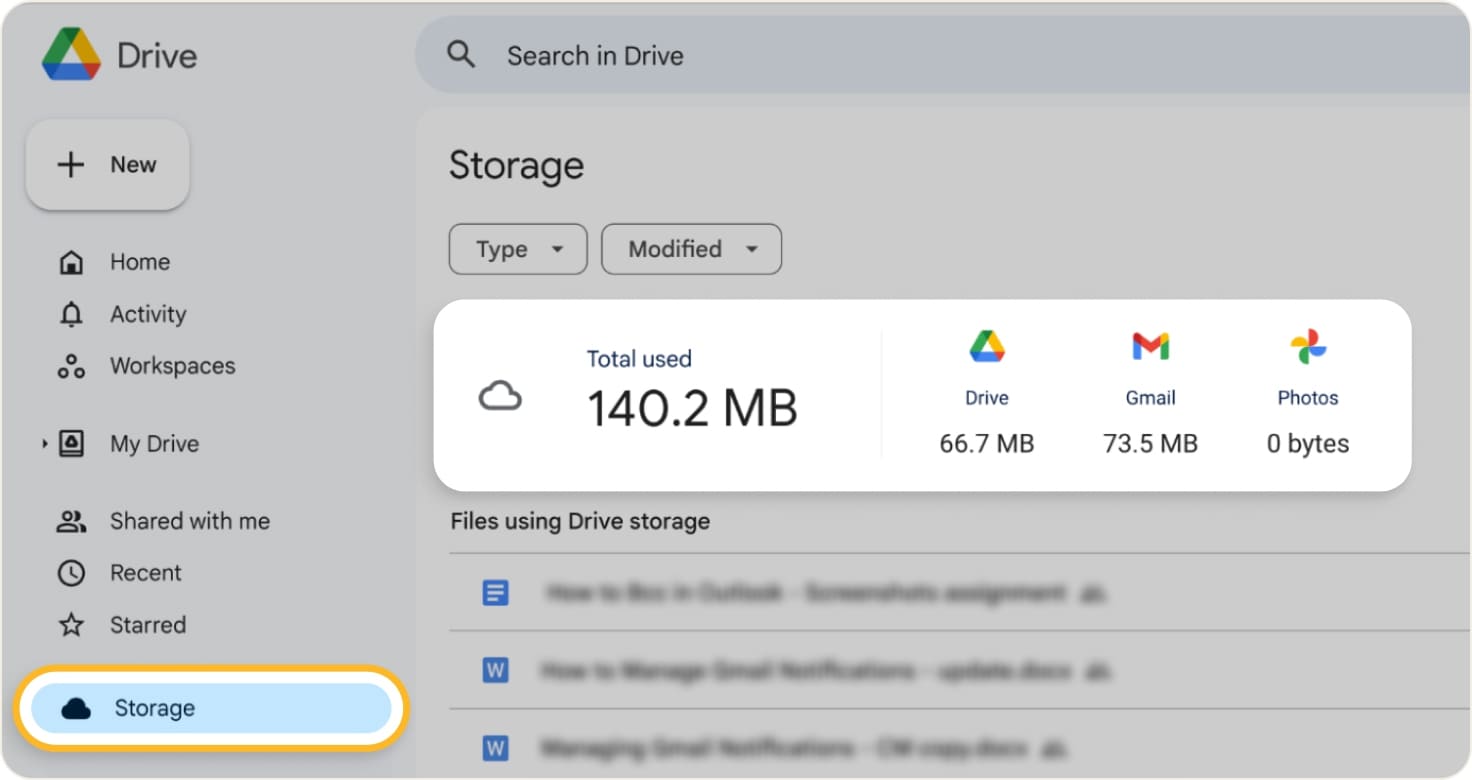Click the New button

(x=107, y=164)
